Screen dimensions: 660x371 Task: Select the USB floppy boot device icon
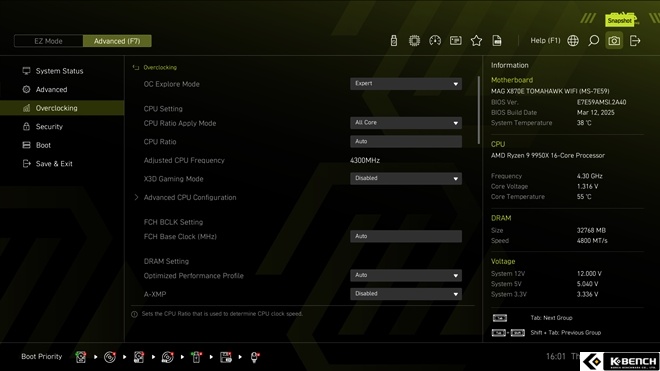(226, 357)
